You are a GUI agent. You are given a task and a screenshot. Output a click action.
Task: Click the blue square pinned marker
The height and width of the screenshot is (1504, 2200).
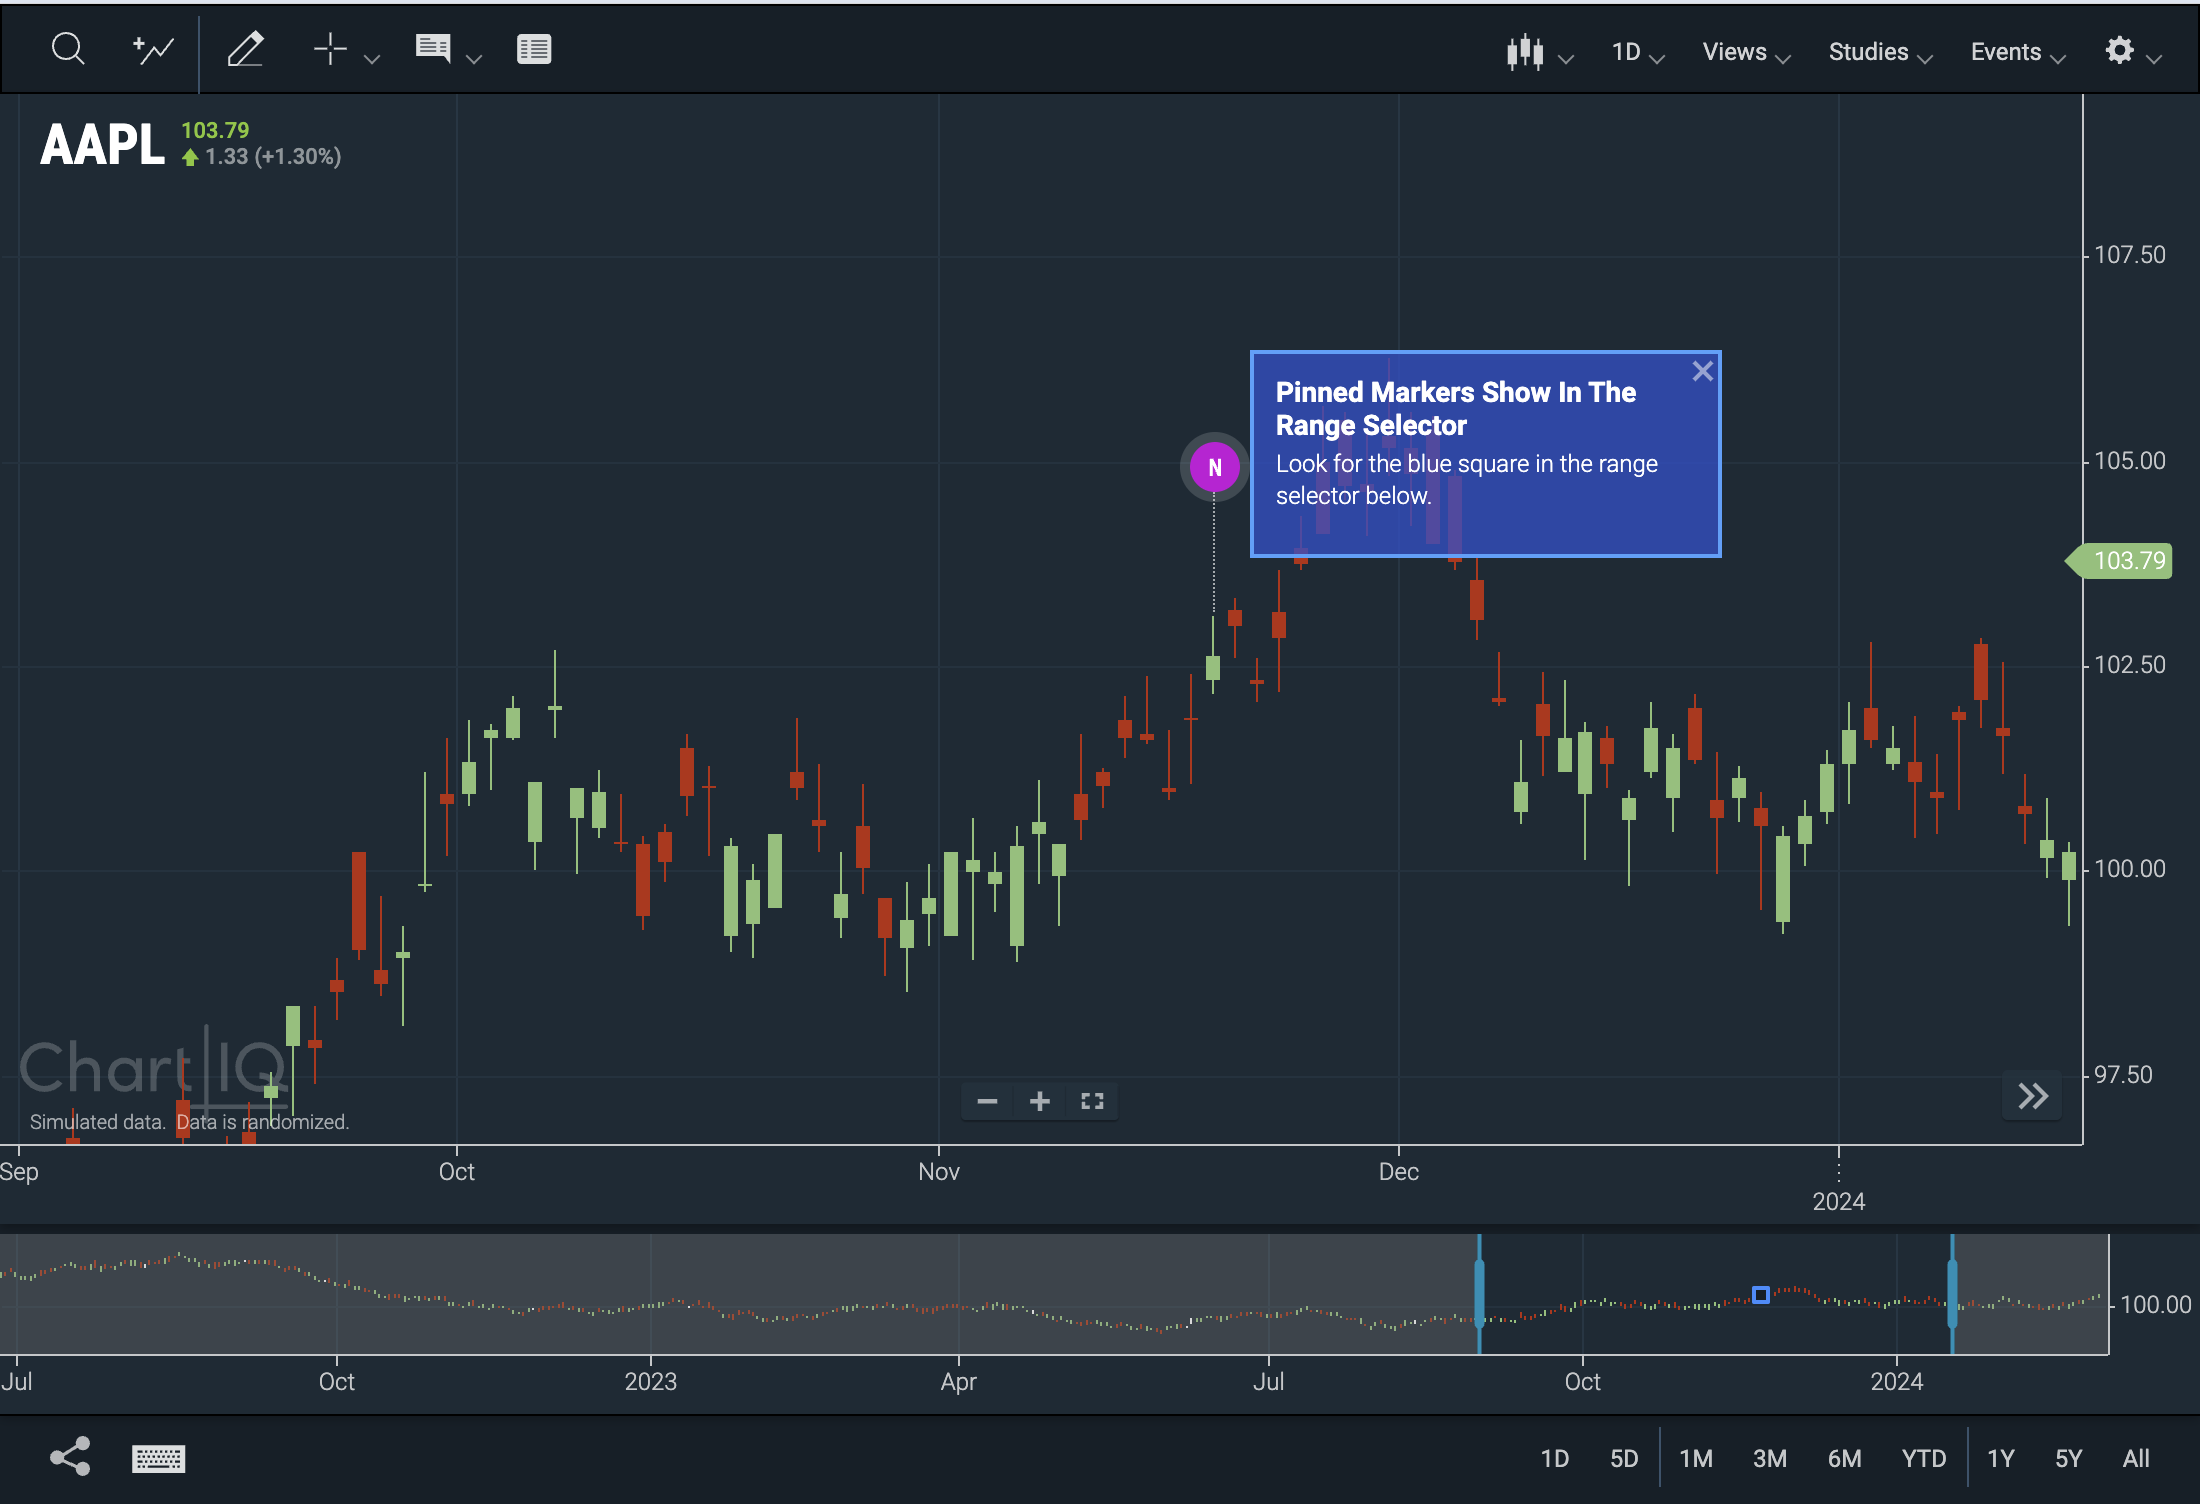1761,1295
